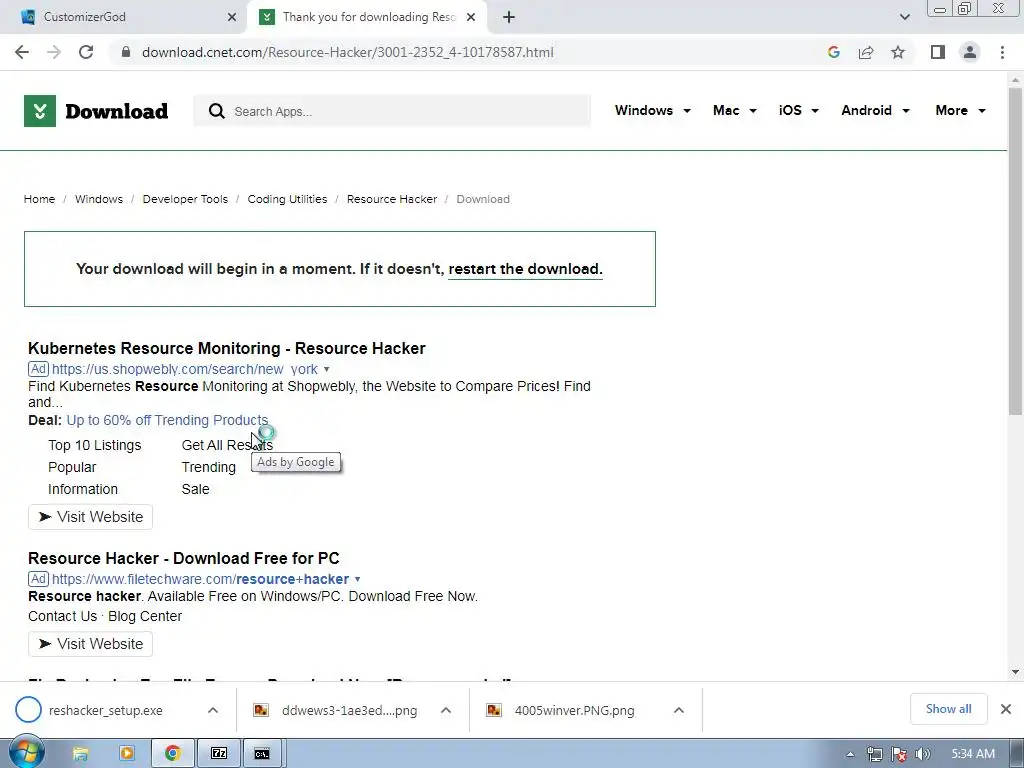Click the site security padlock icon

126,52
